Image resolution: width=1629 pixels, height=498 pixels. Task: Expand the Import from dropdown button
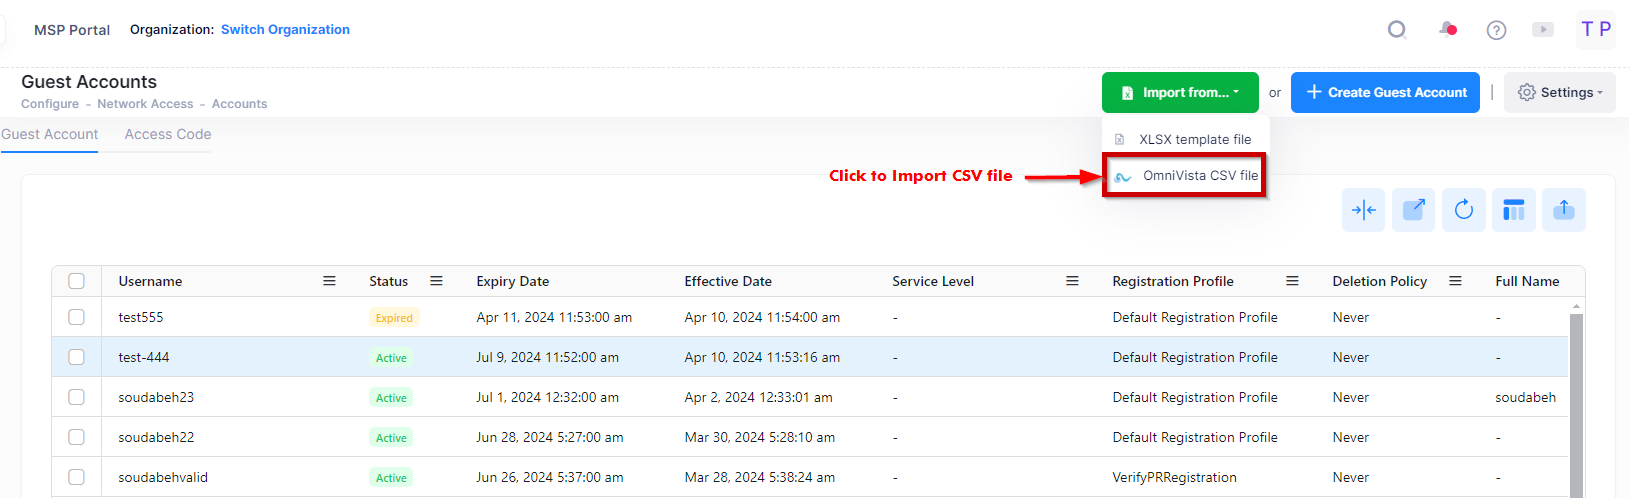pos(1180,93)
